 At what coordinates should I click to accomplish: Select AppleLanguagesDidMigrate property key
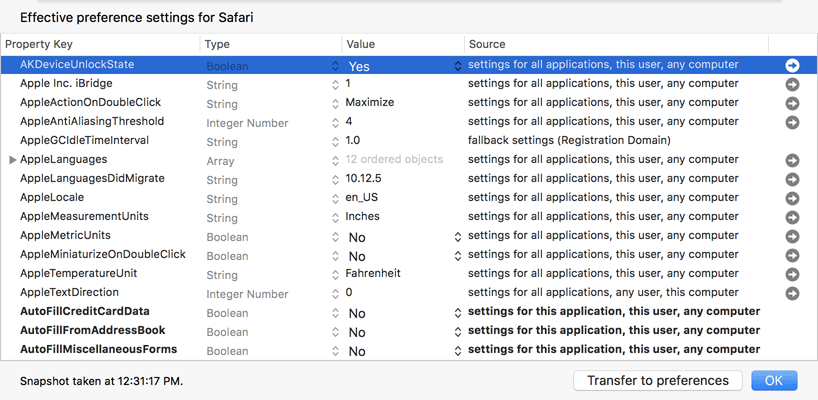[92, 178]
